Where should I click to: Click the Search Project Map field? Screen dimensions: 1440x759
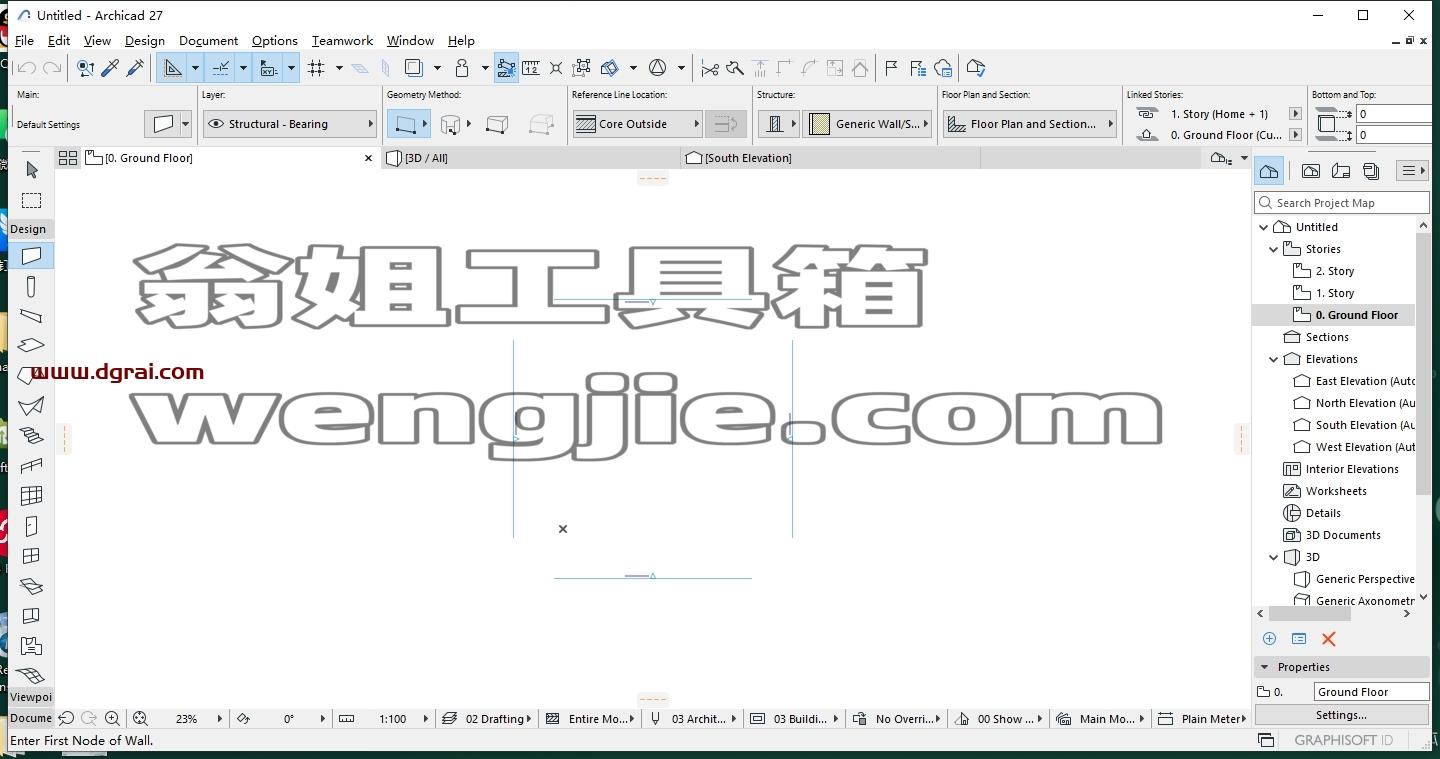[1341, 202]
